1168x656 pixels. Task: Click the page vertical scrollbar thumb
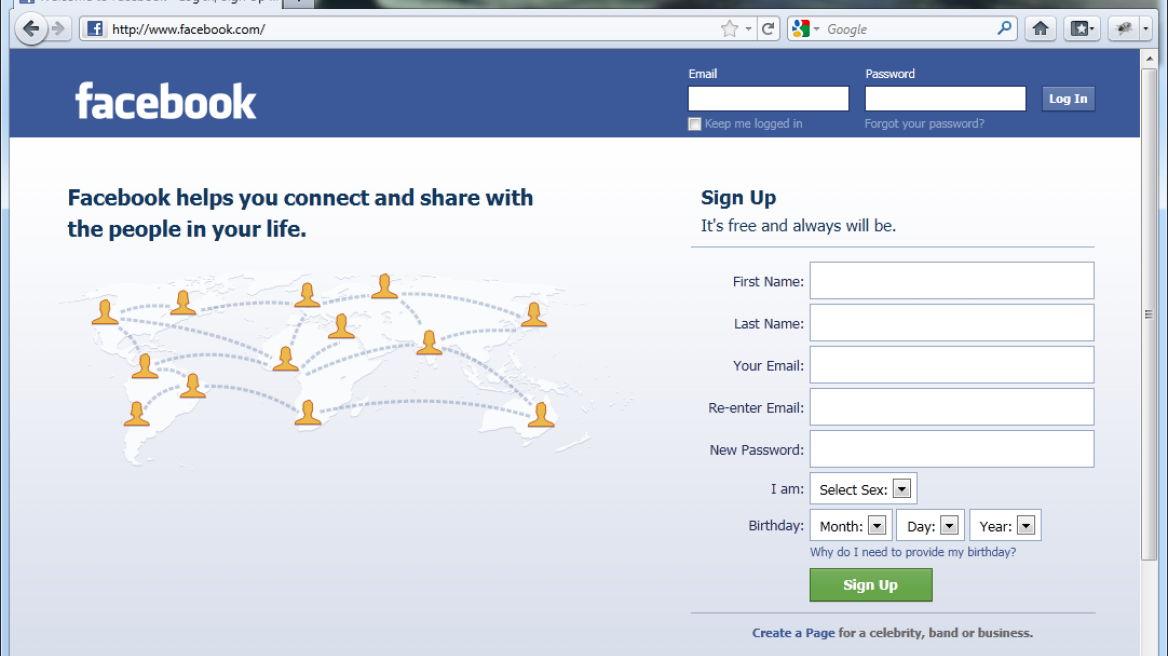coord(1149,314)
